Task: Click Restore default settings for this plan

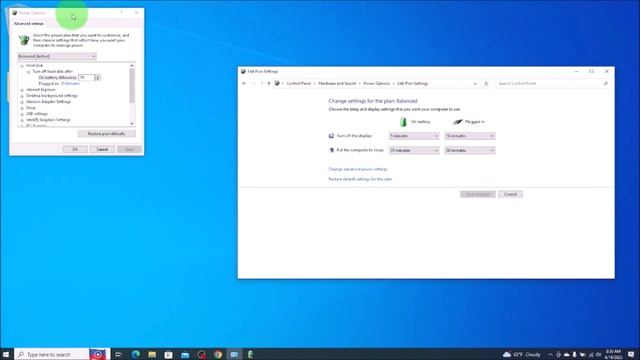Action: [x=360, y=179]
